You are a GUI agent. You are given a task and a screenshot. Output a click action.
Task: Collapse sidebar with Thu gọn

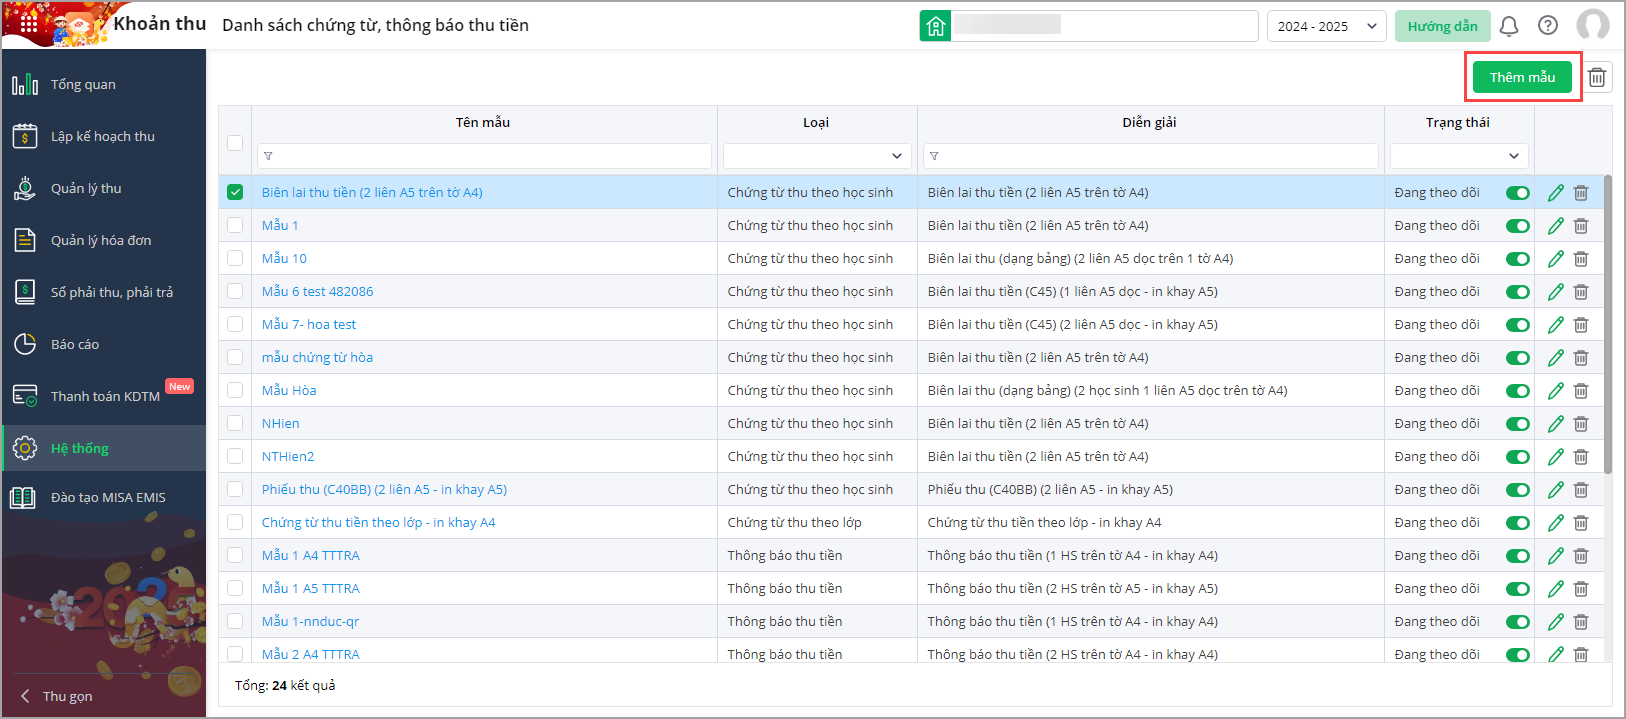(57, 696)
